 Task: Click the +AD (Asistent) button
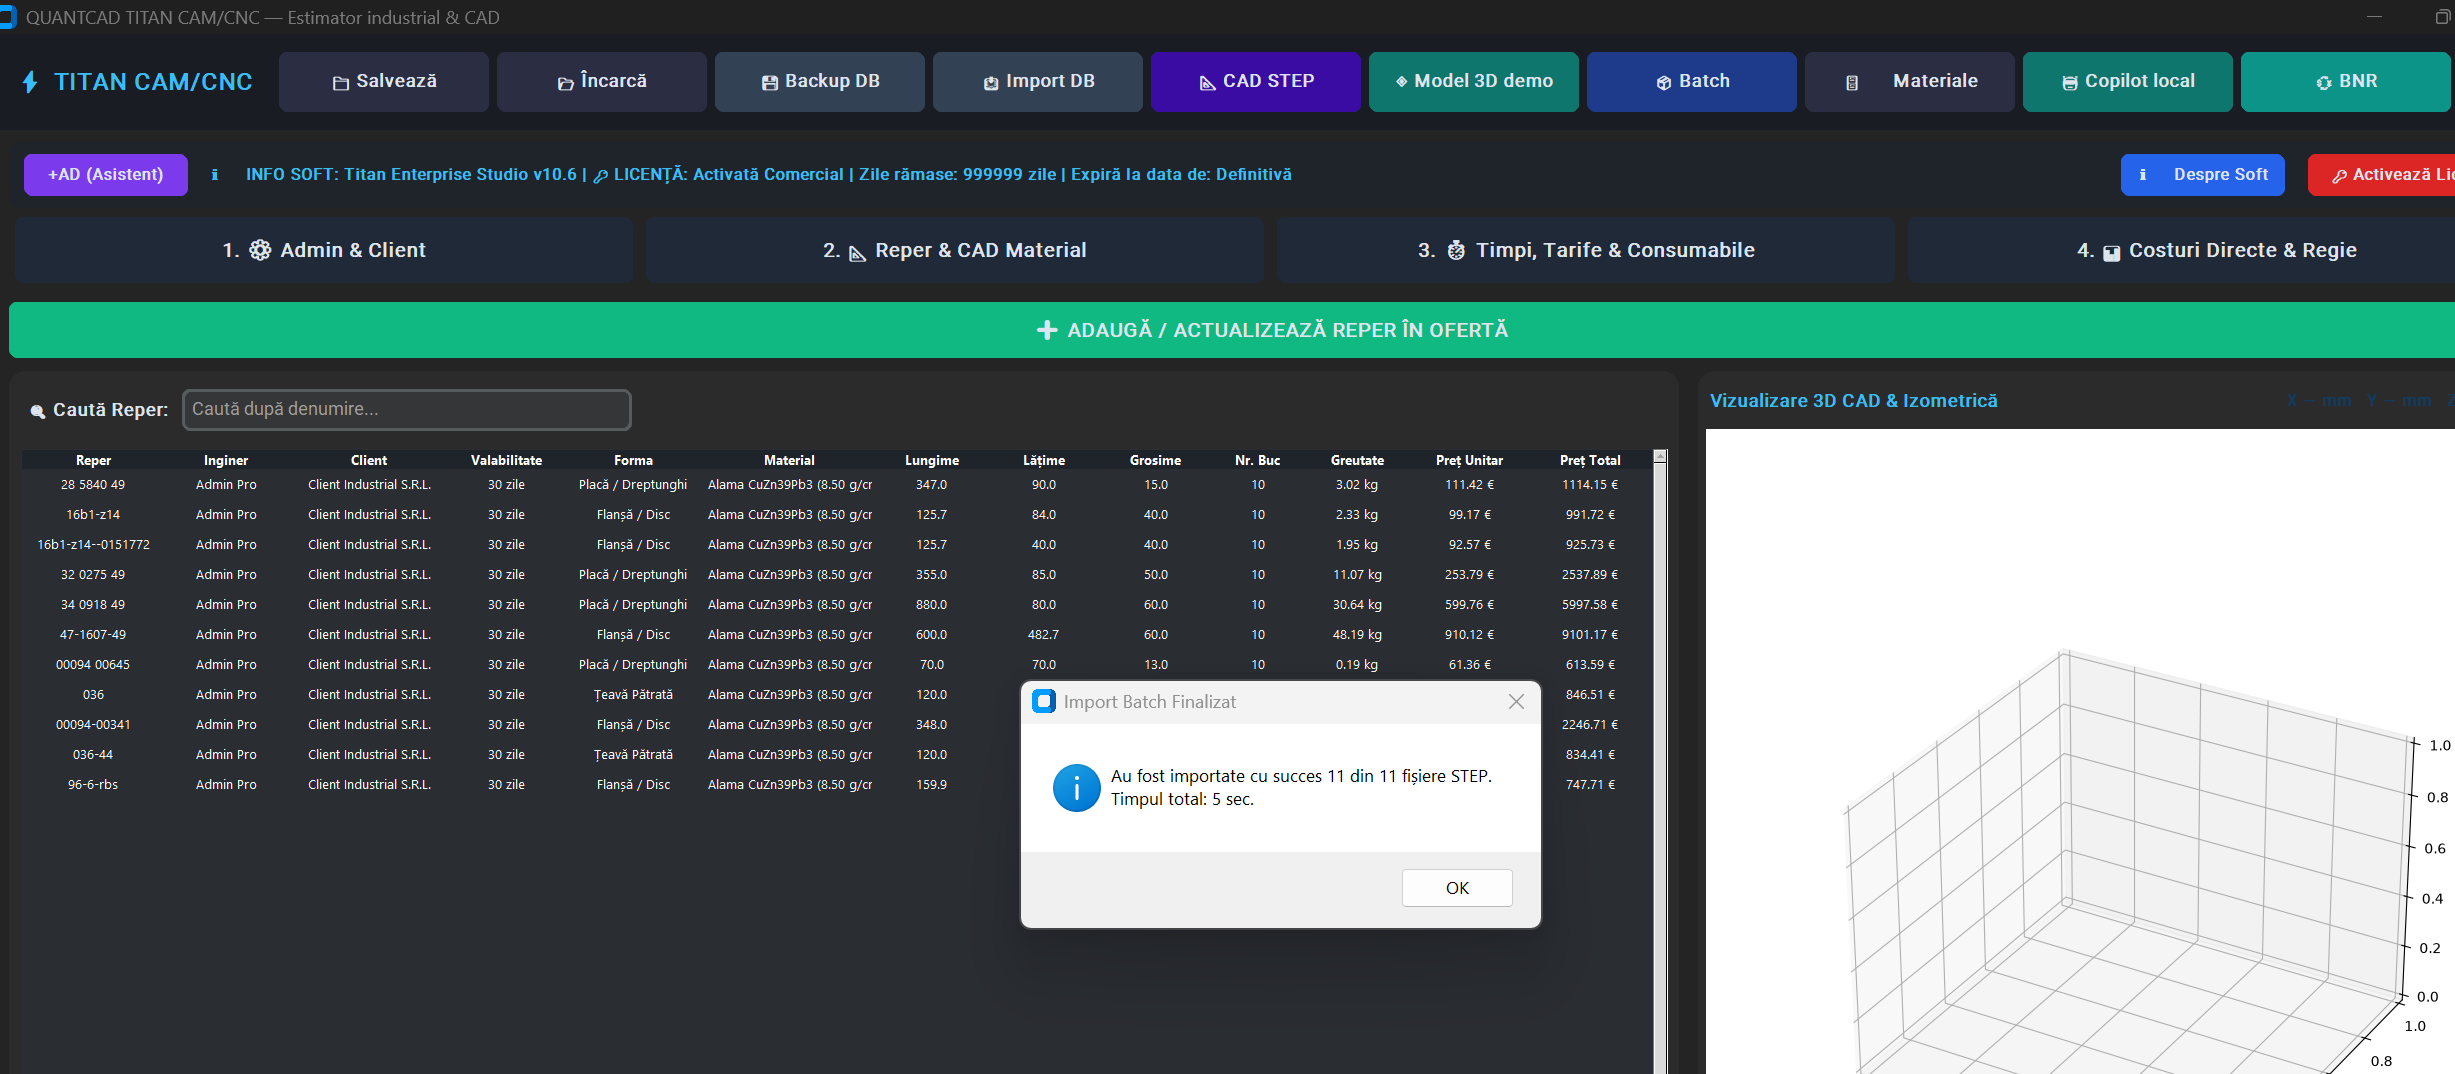[x=106, y=175]
